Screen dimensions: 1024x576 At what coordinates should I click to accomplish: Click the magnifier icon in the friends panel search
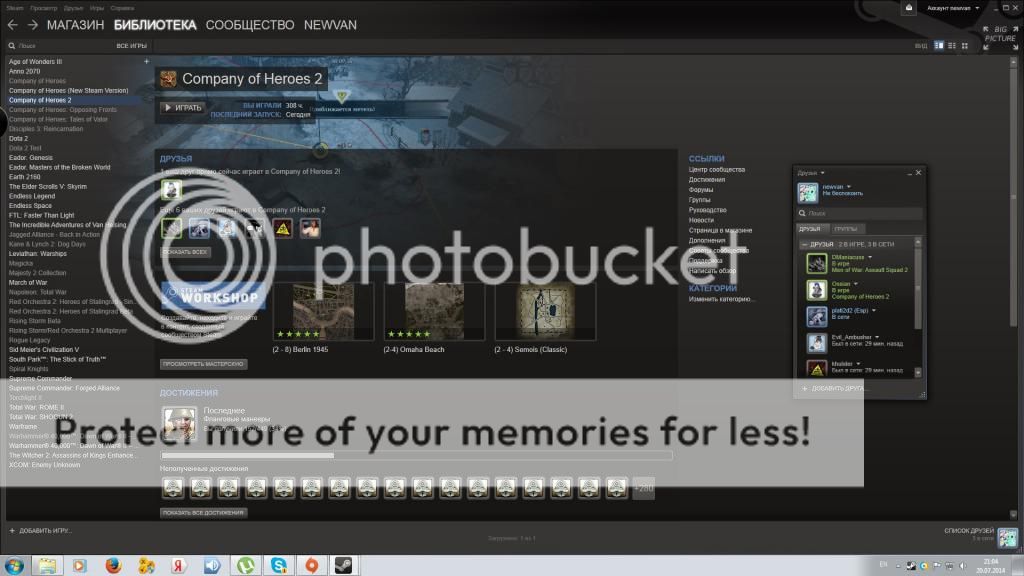pyautogui.click(x=802, y=214)
